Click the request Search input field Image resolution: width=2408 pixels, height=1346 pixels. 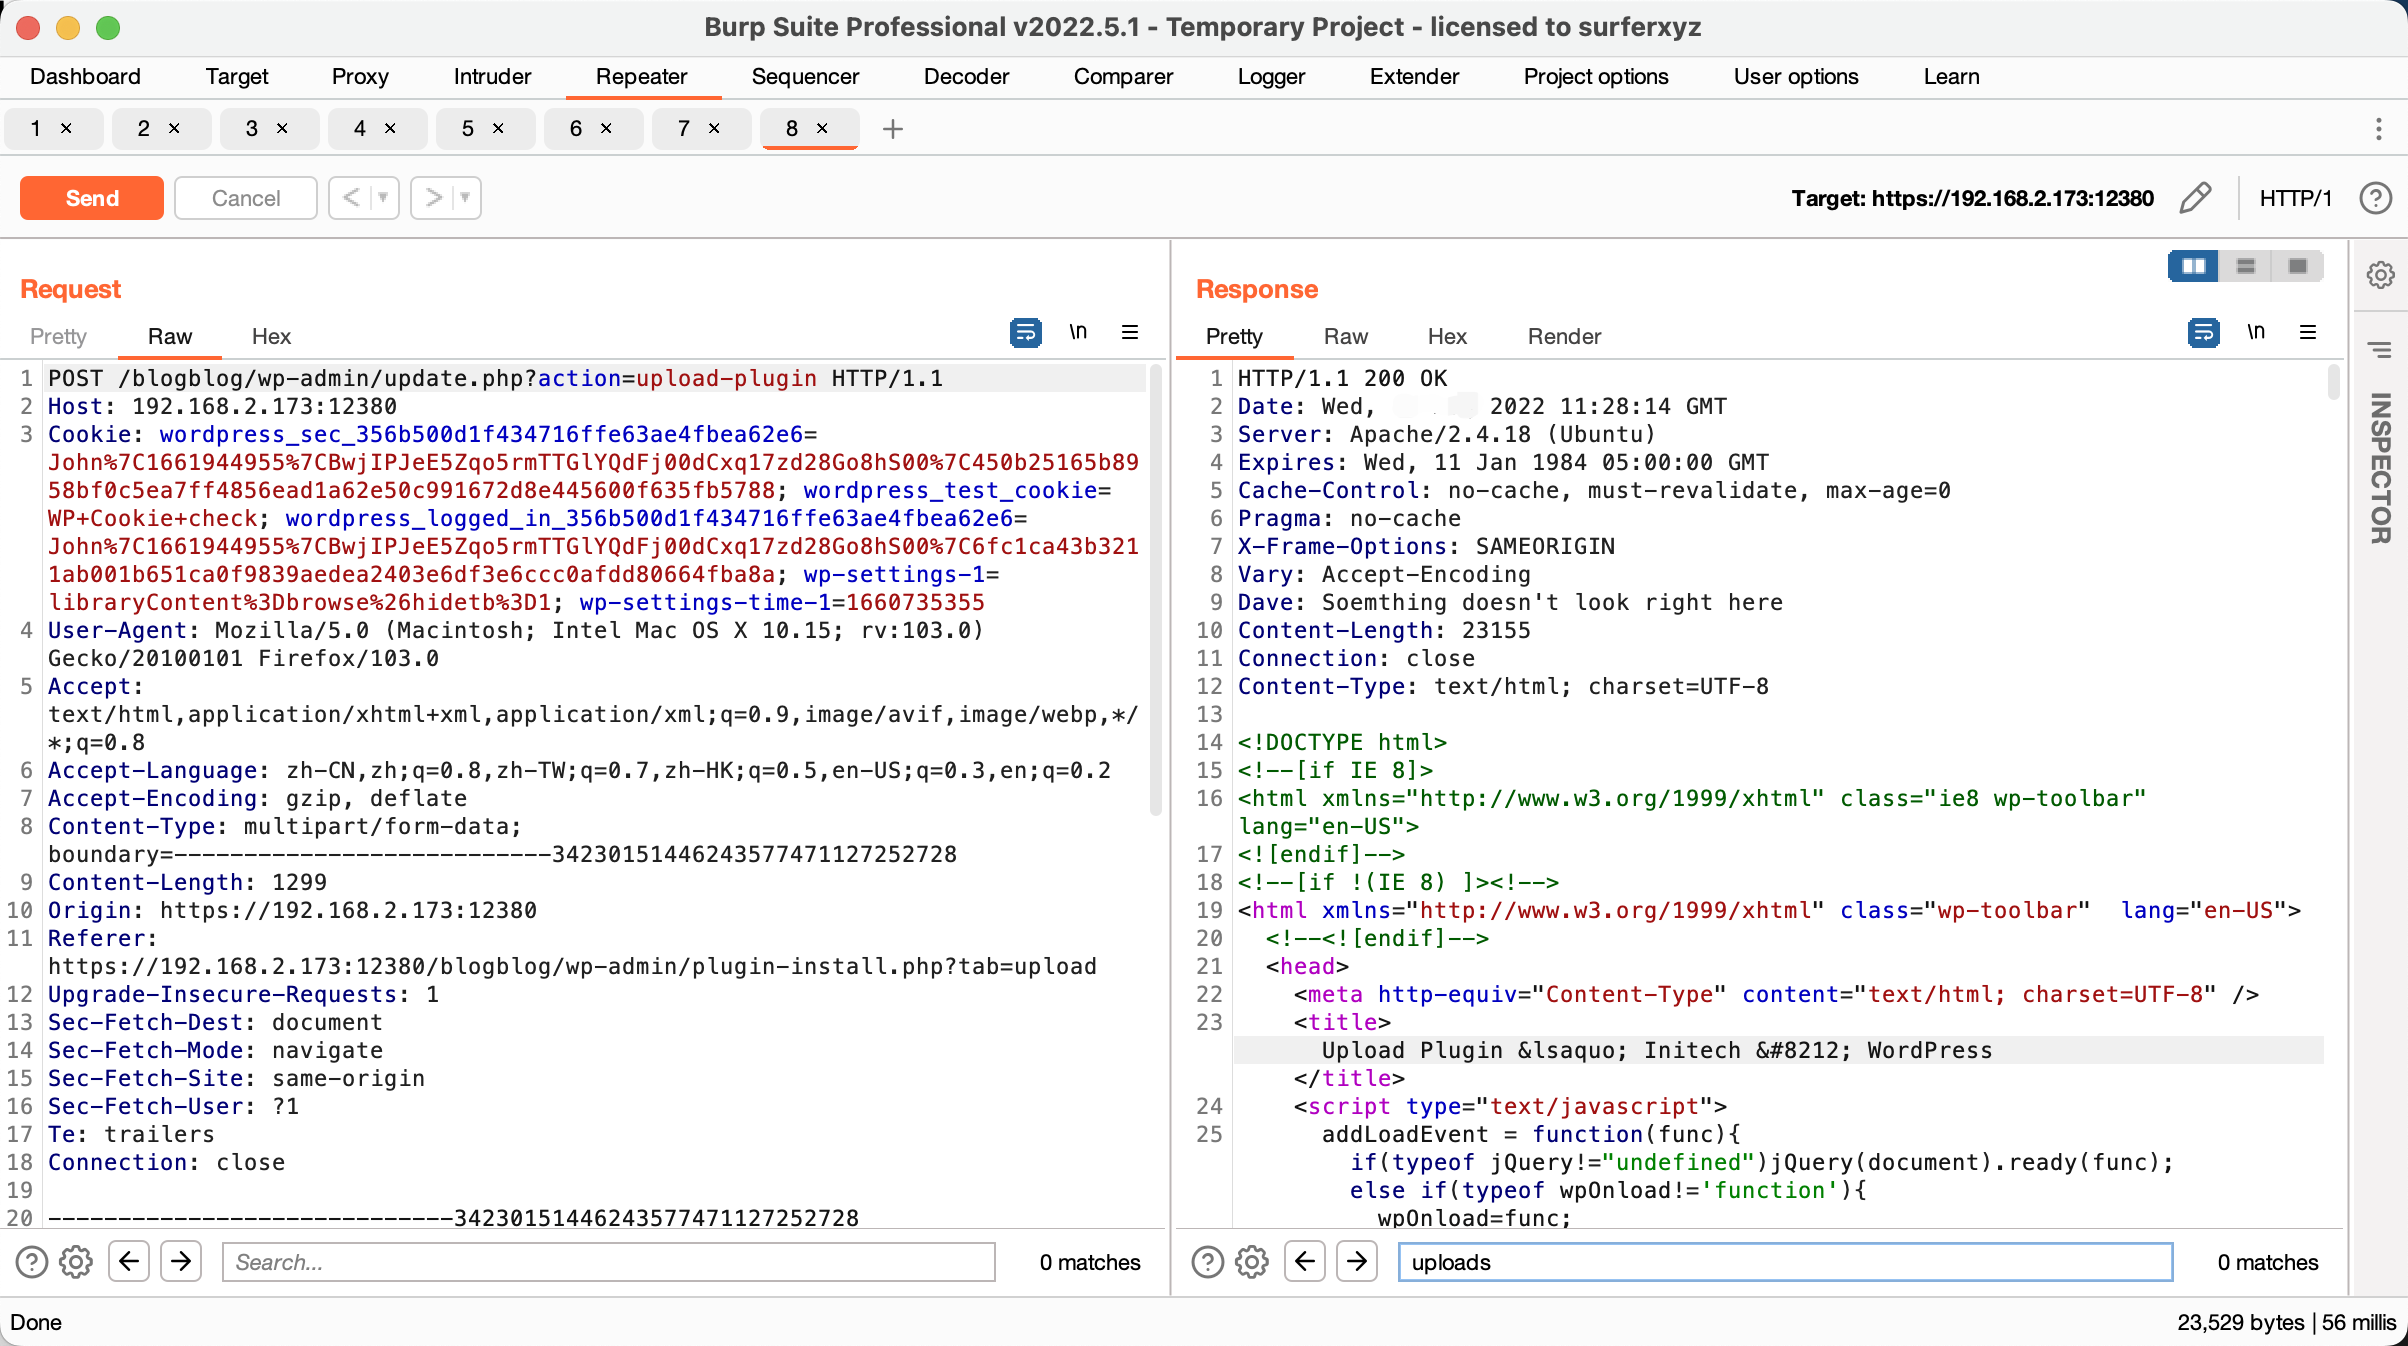tap(608, 1262)
